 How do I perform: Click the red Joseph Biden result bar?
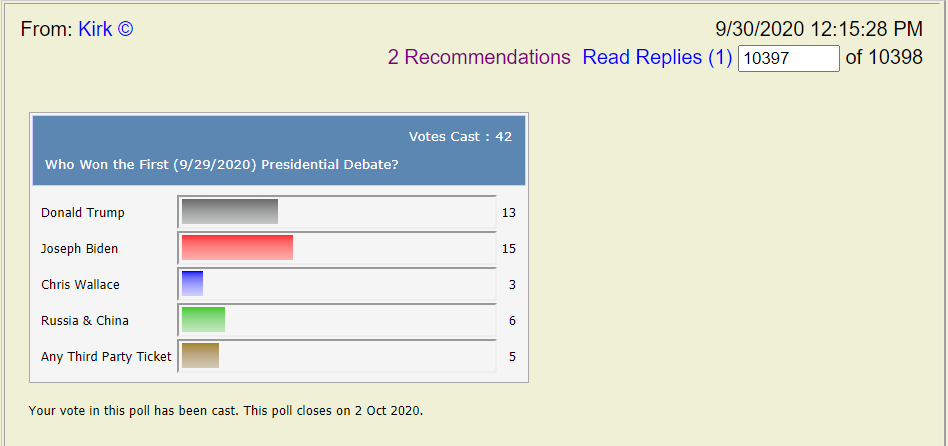237,248
